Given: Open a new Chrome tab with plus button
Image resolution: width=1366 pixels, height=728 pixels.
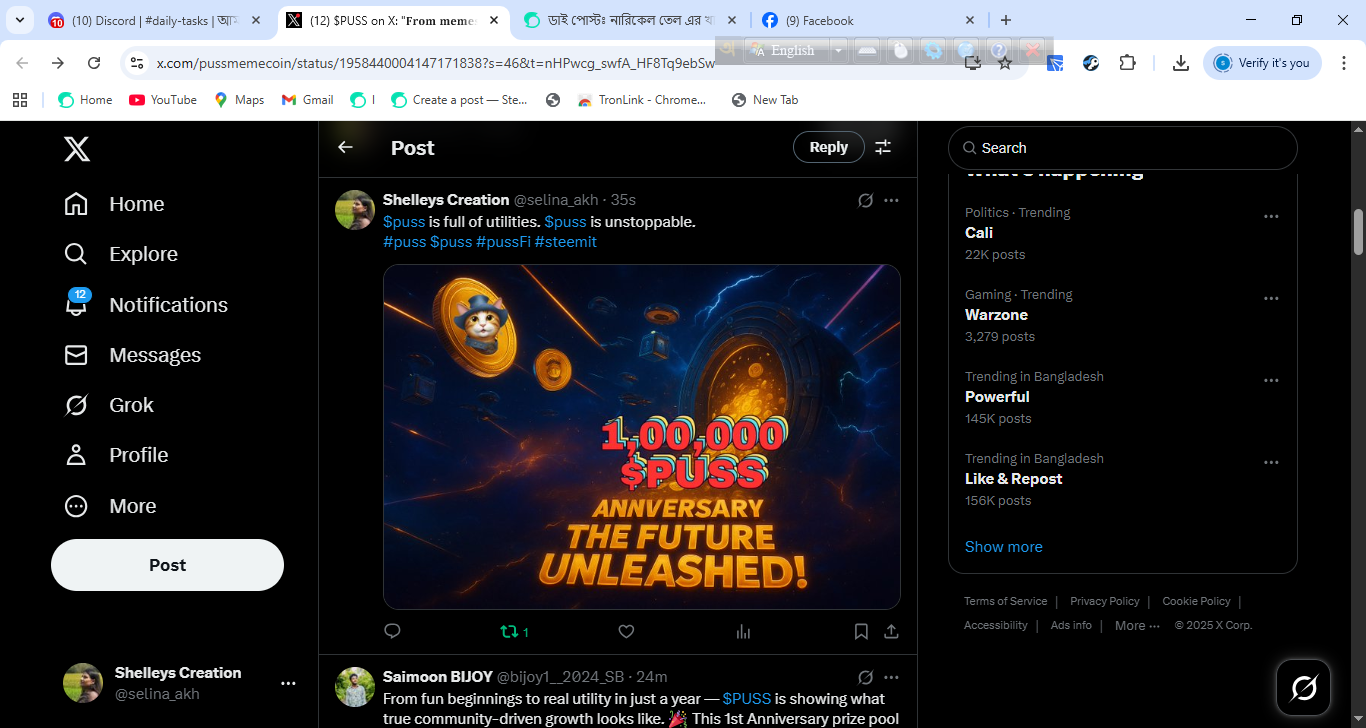Looking at the screenshot, I should pos(1006,20).
